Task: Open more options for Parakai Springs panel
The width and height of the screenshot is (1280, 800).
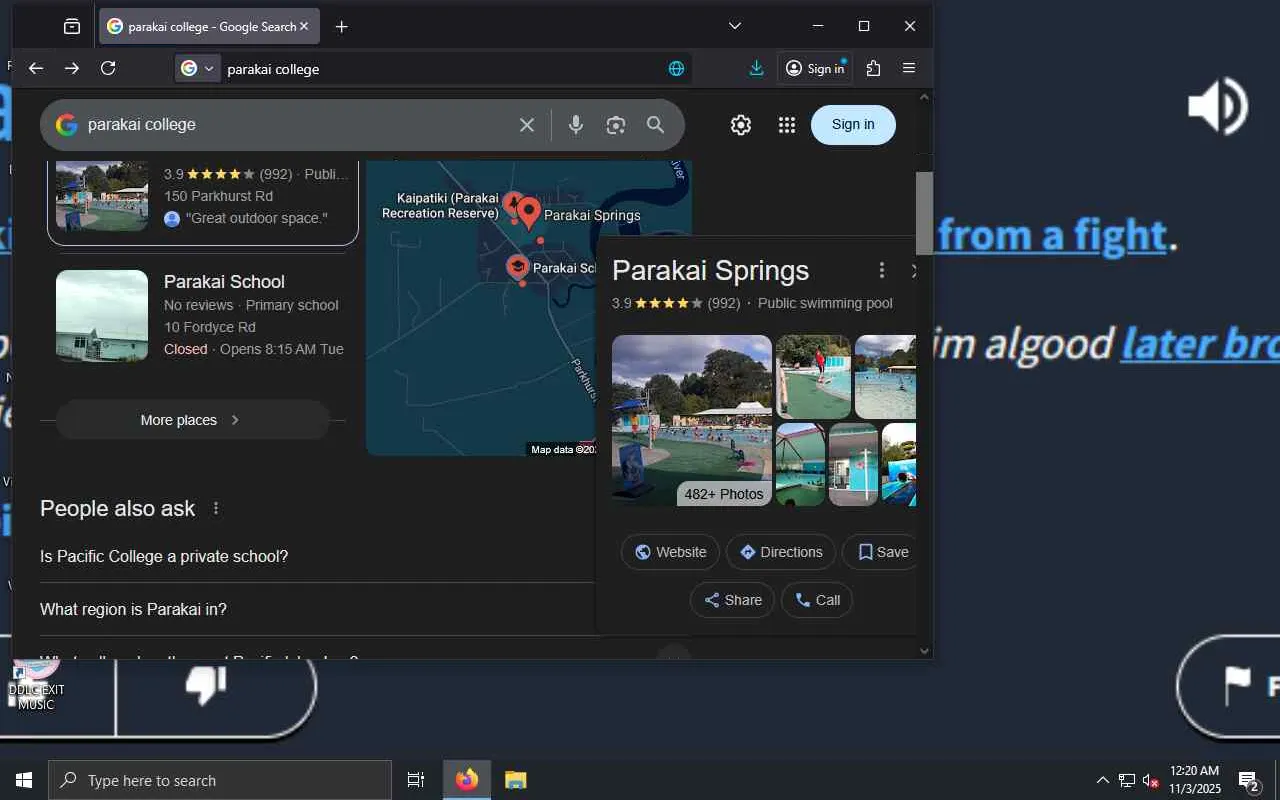Action: coord(881,270)
